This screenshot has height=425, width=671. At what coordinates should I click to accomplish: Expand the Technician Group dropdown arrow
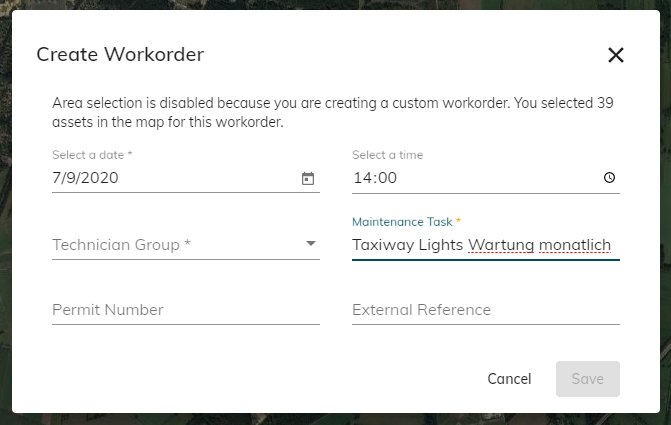(310, 244)
